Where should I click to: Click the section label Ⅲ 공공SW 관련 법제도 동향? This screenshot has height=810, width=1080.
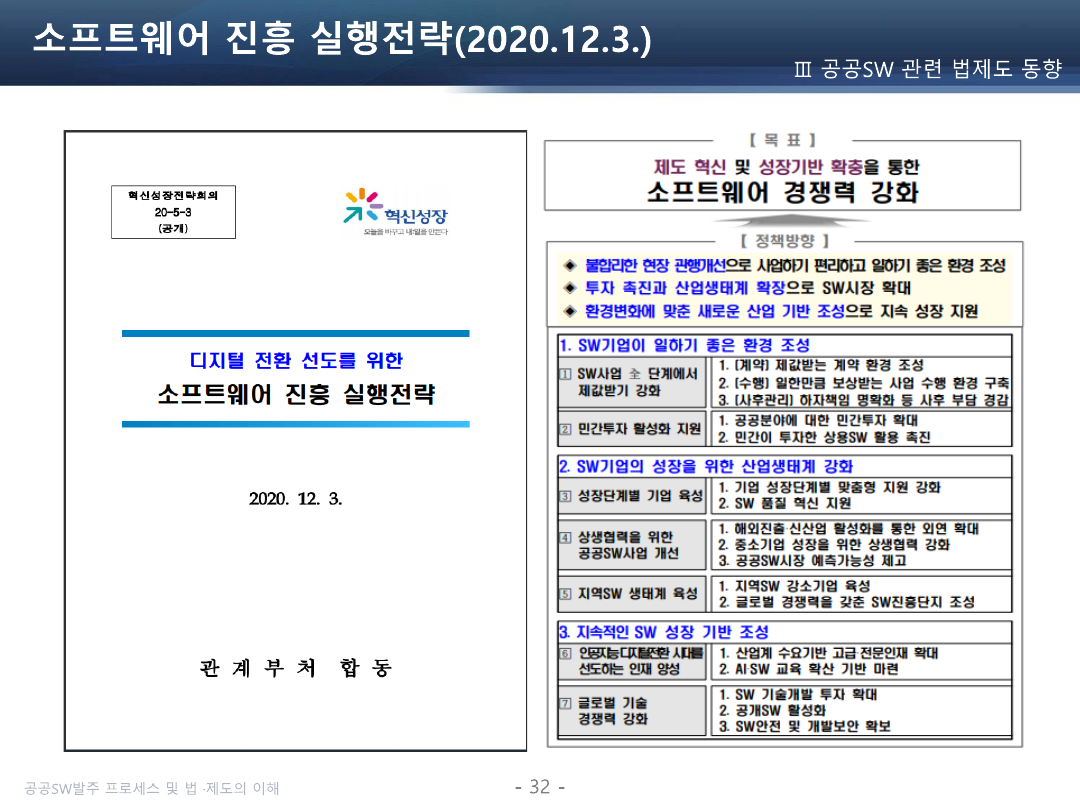[927, 69]
